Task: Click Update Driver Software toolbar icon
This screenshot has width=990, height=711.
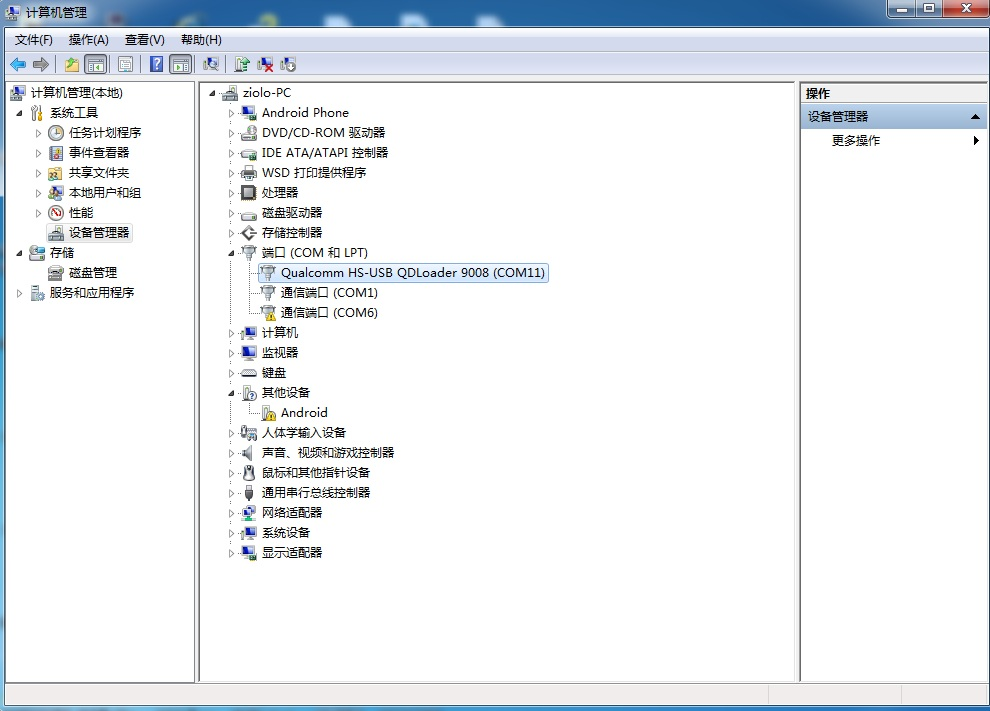Action: click(242, 64)
